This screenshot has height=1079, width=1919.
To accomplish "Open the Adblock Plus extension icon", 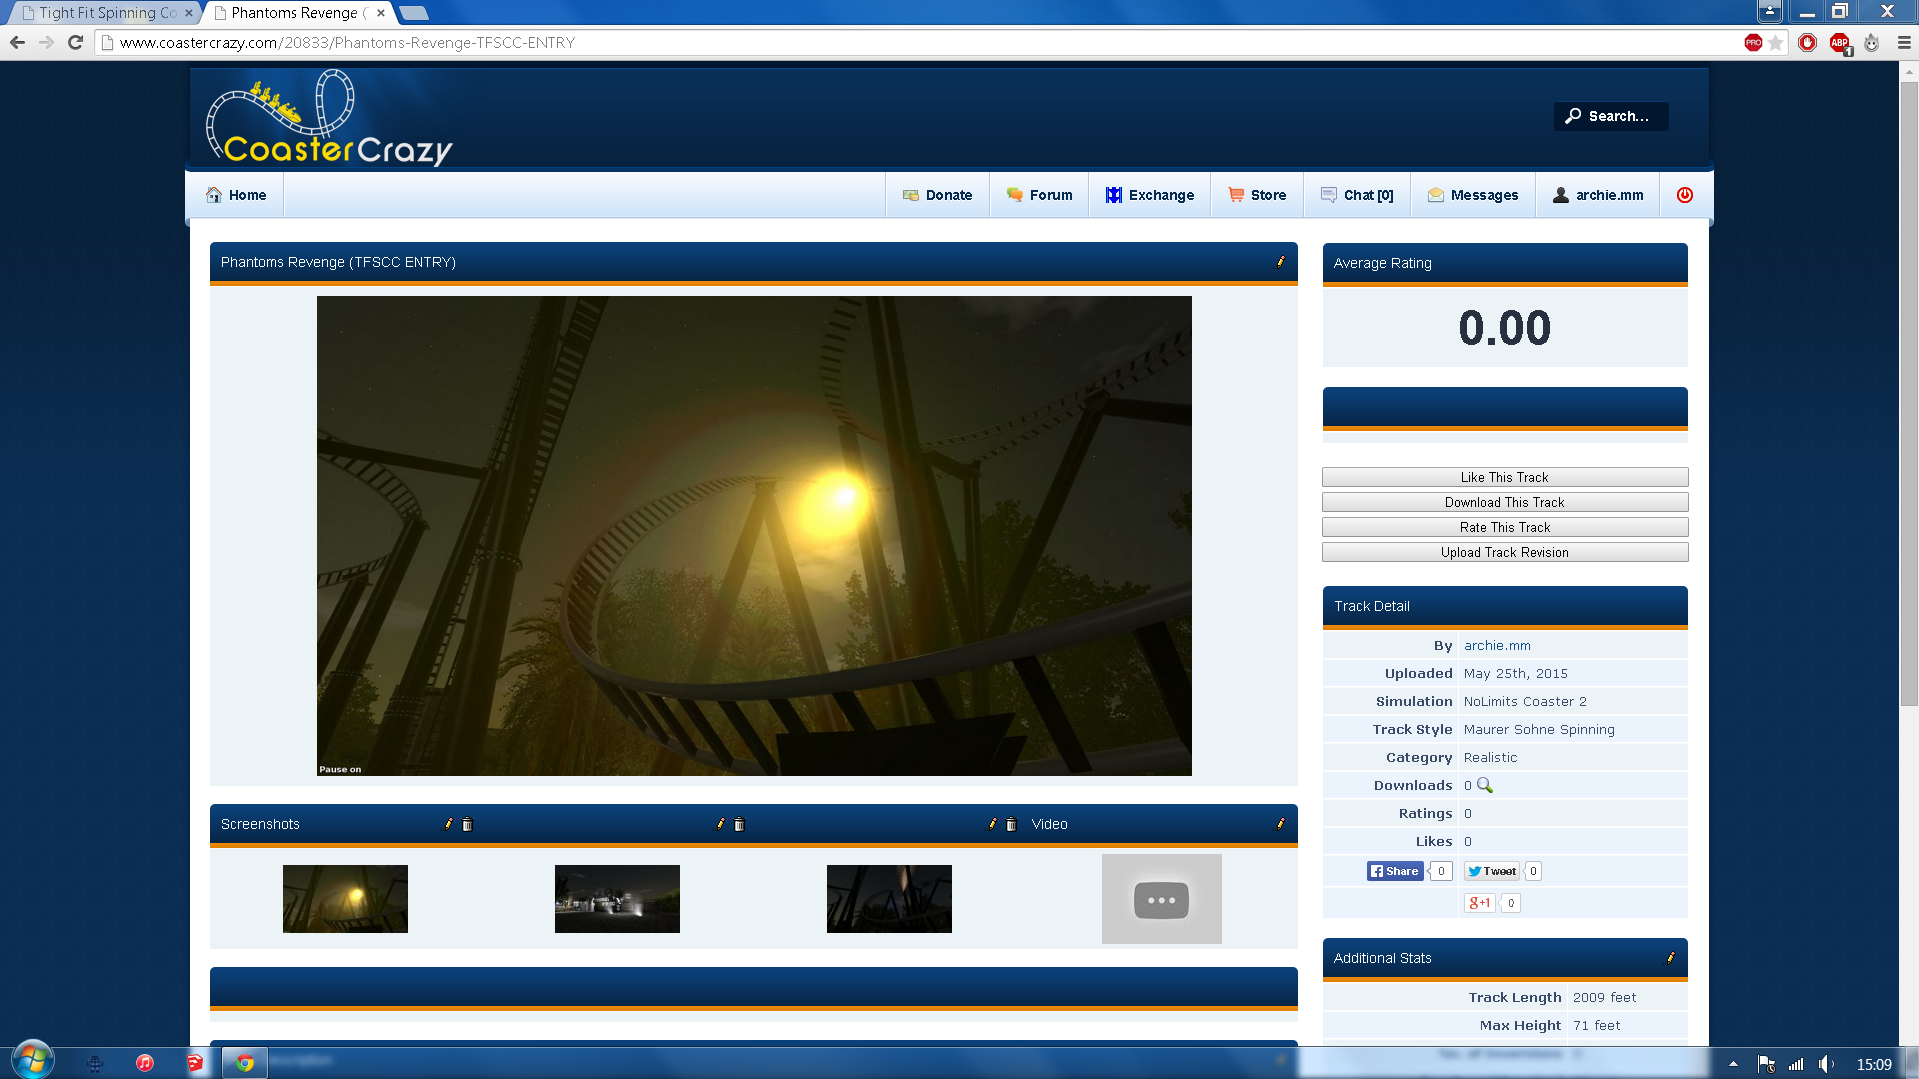I will click(x=1839, y=42).
